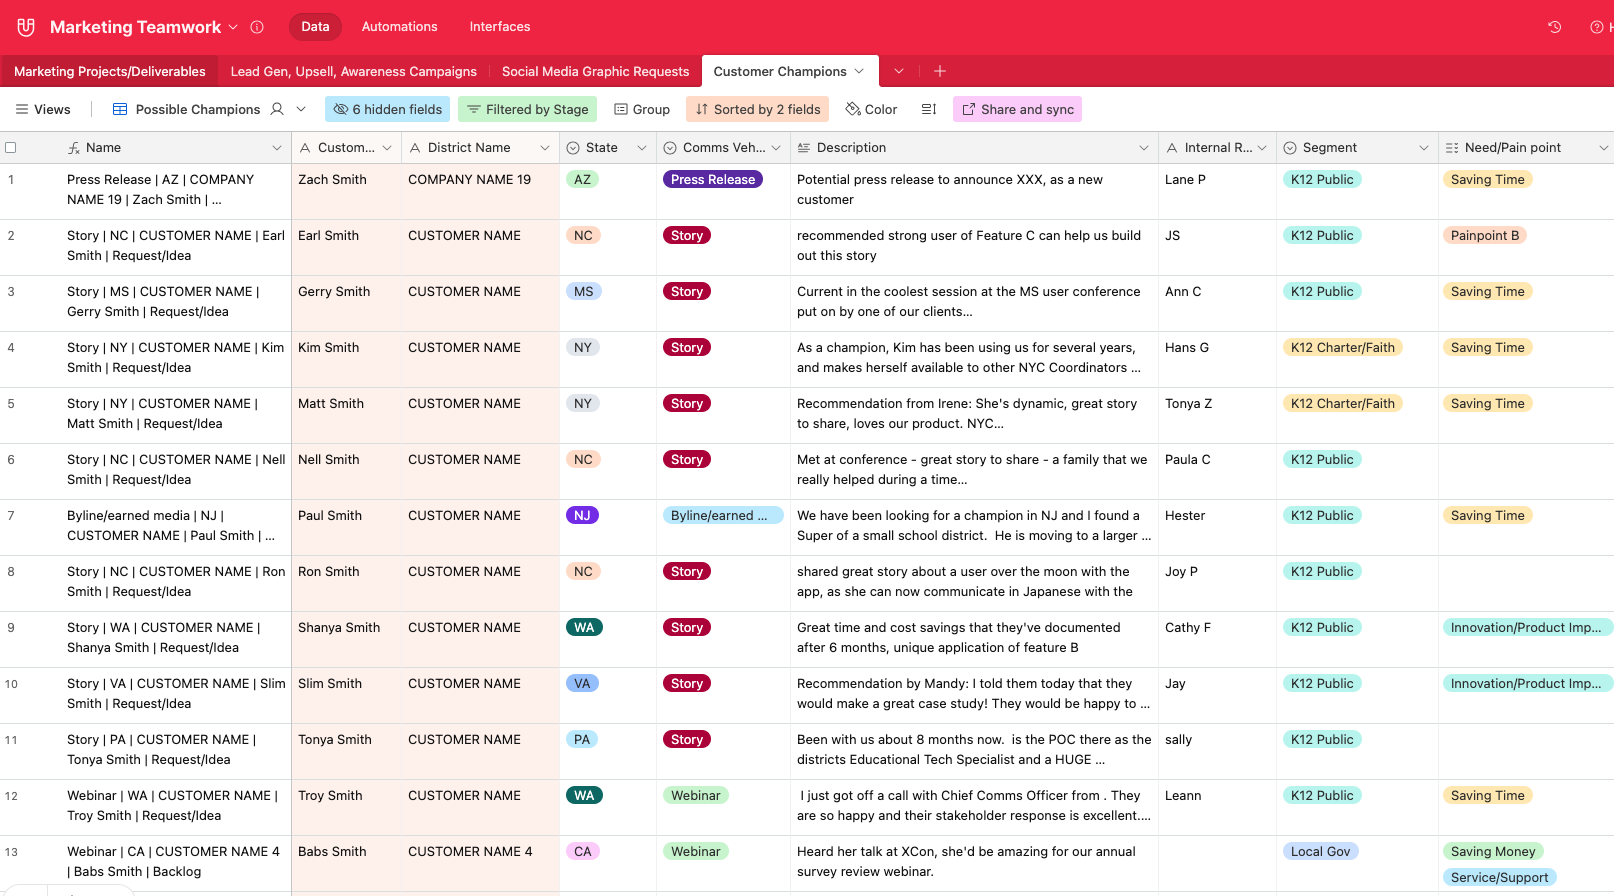Image resolution: width=1614 pixels, height=896 pixels.
Task: Open the Views sidebar hamburger icon
Action: [x=22, y=109]
